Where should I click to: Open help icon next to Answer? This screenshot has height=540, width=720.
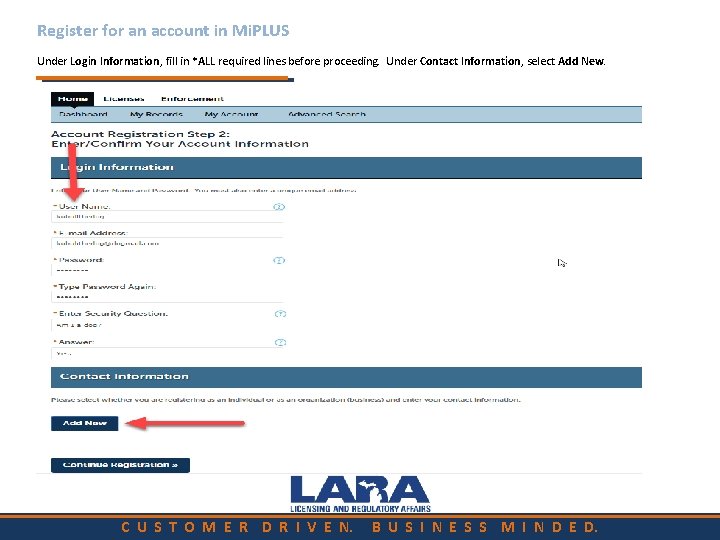[280, 342]
